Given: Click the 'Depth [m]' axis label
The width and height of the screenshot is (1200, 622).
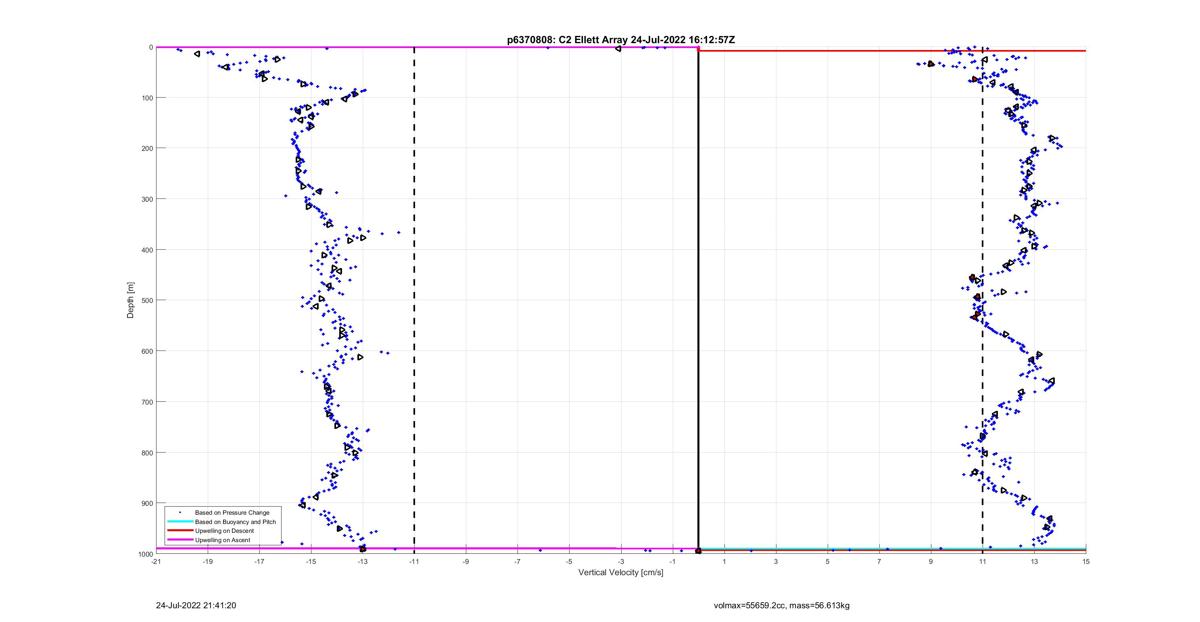Looking at the screenshot, I should coord(130,300).
